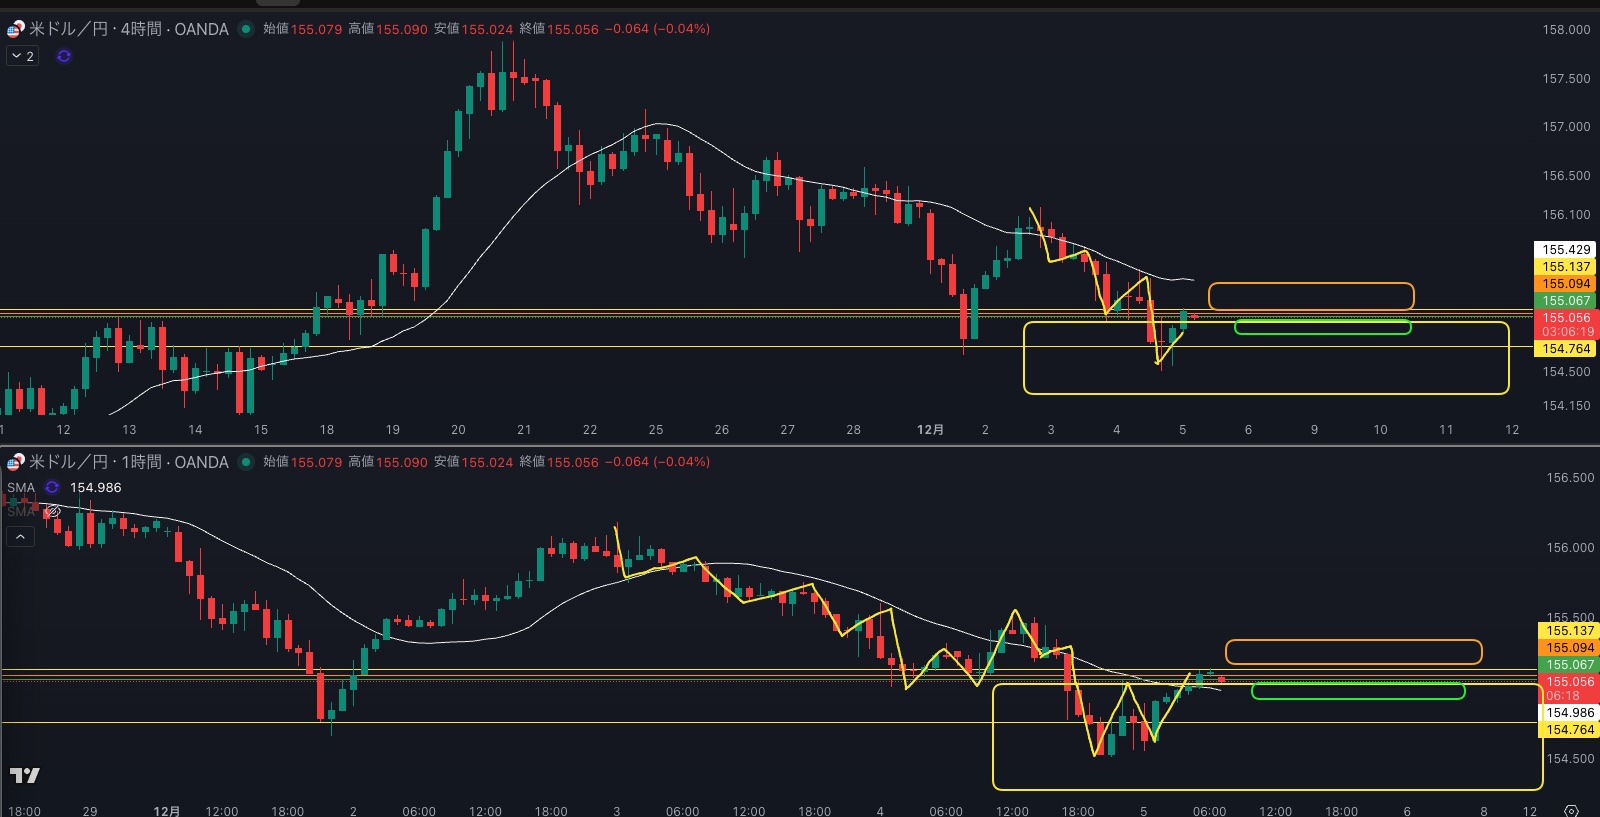Click the purple refresh icon beside SMA 154.986

[x=52, y=488]
